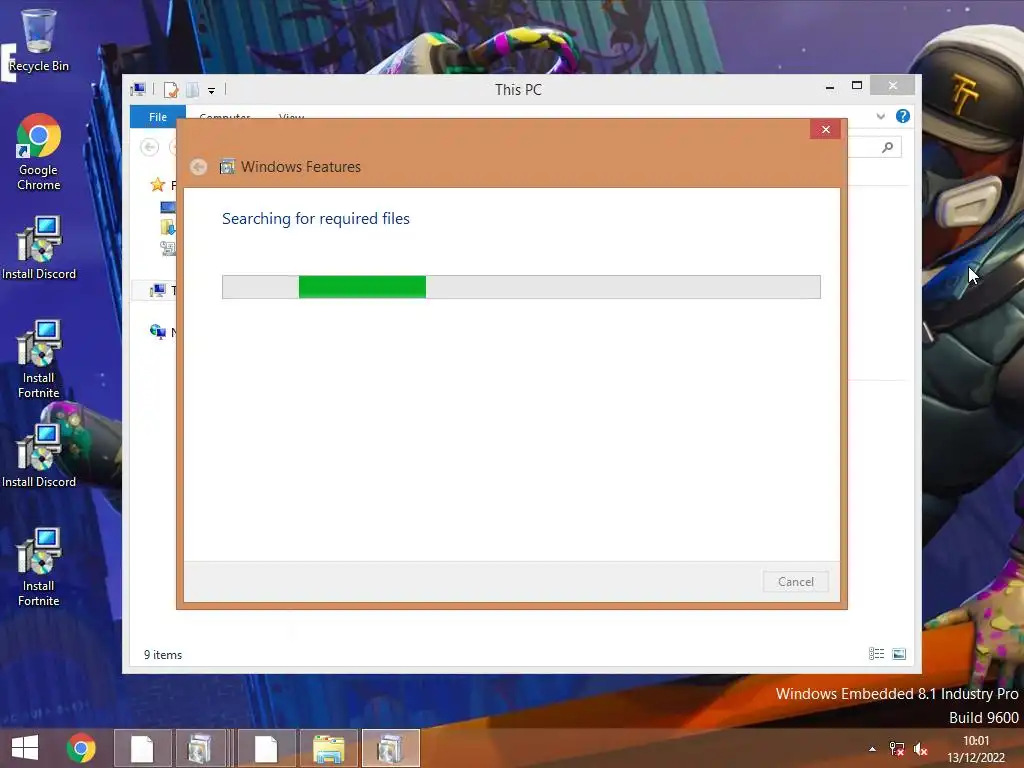
Task: Switch to large icons view in This PC
Action: [x=899, y=654]
